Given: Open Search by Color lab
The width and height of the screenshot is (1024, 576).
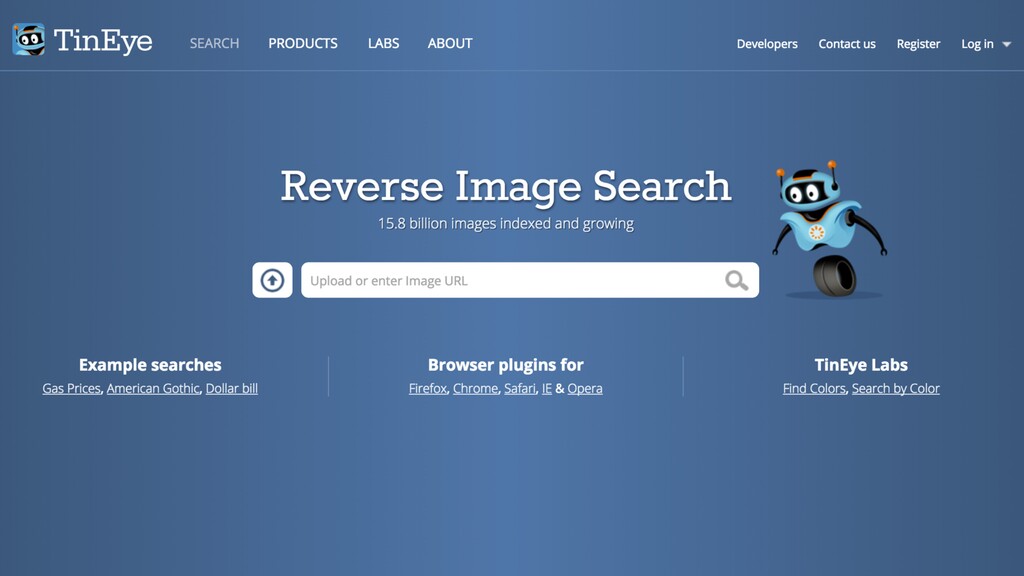Looking at the screenshot, I should tap(896, 388).
